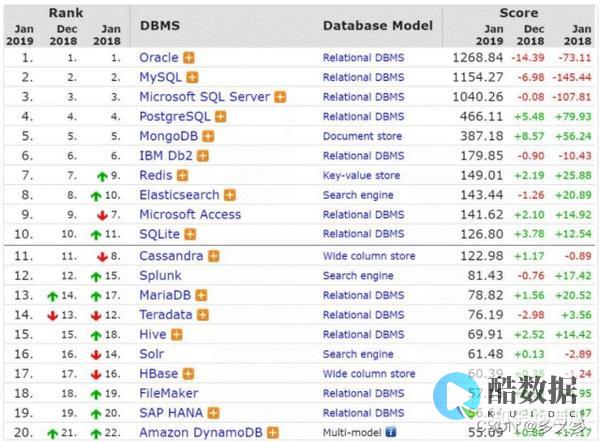Click Wide column store in Cassandra row
Image resolution: width=600 pixels, height=442 pixels.
coord(369,256)
